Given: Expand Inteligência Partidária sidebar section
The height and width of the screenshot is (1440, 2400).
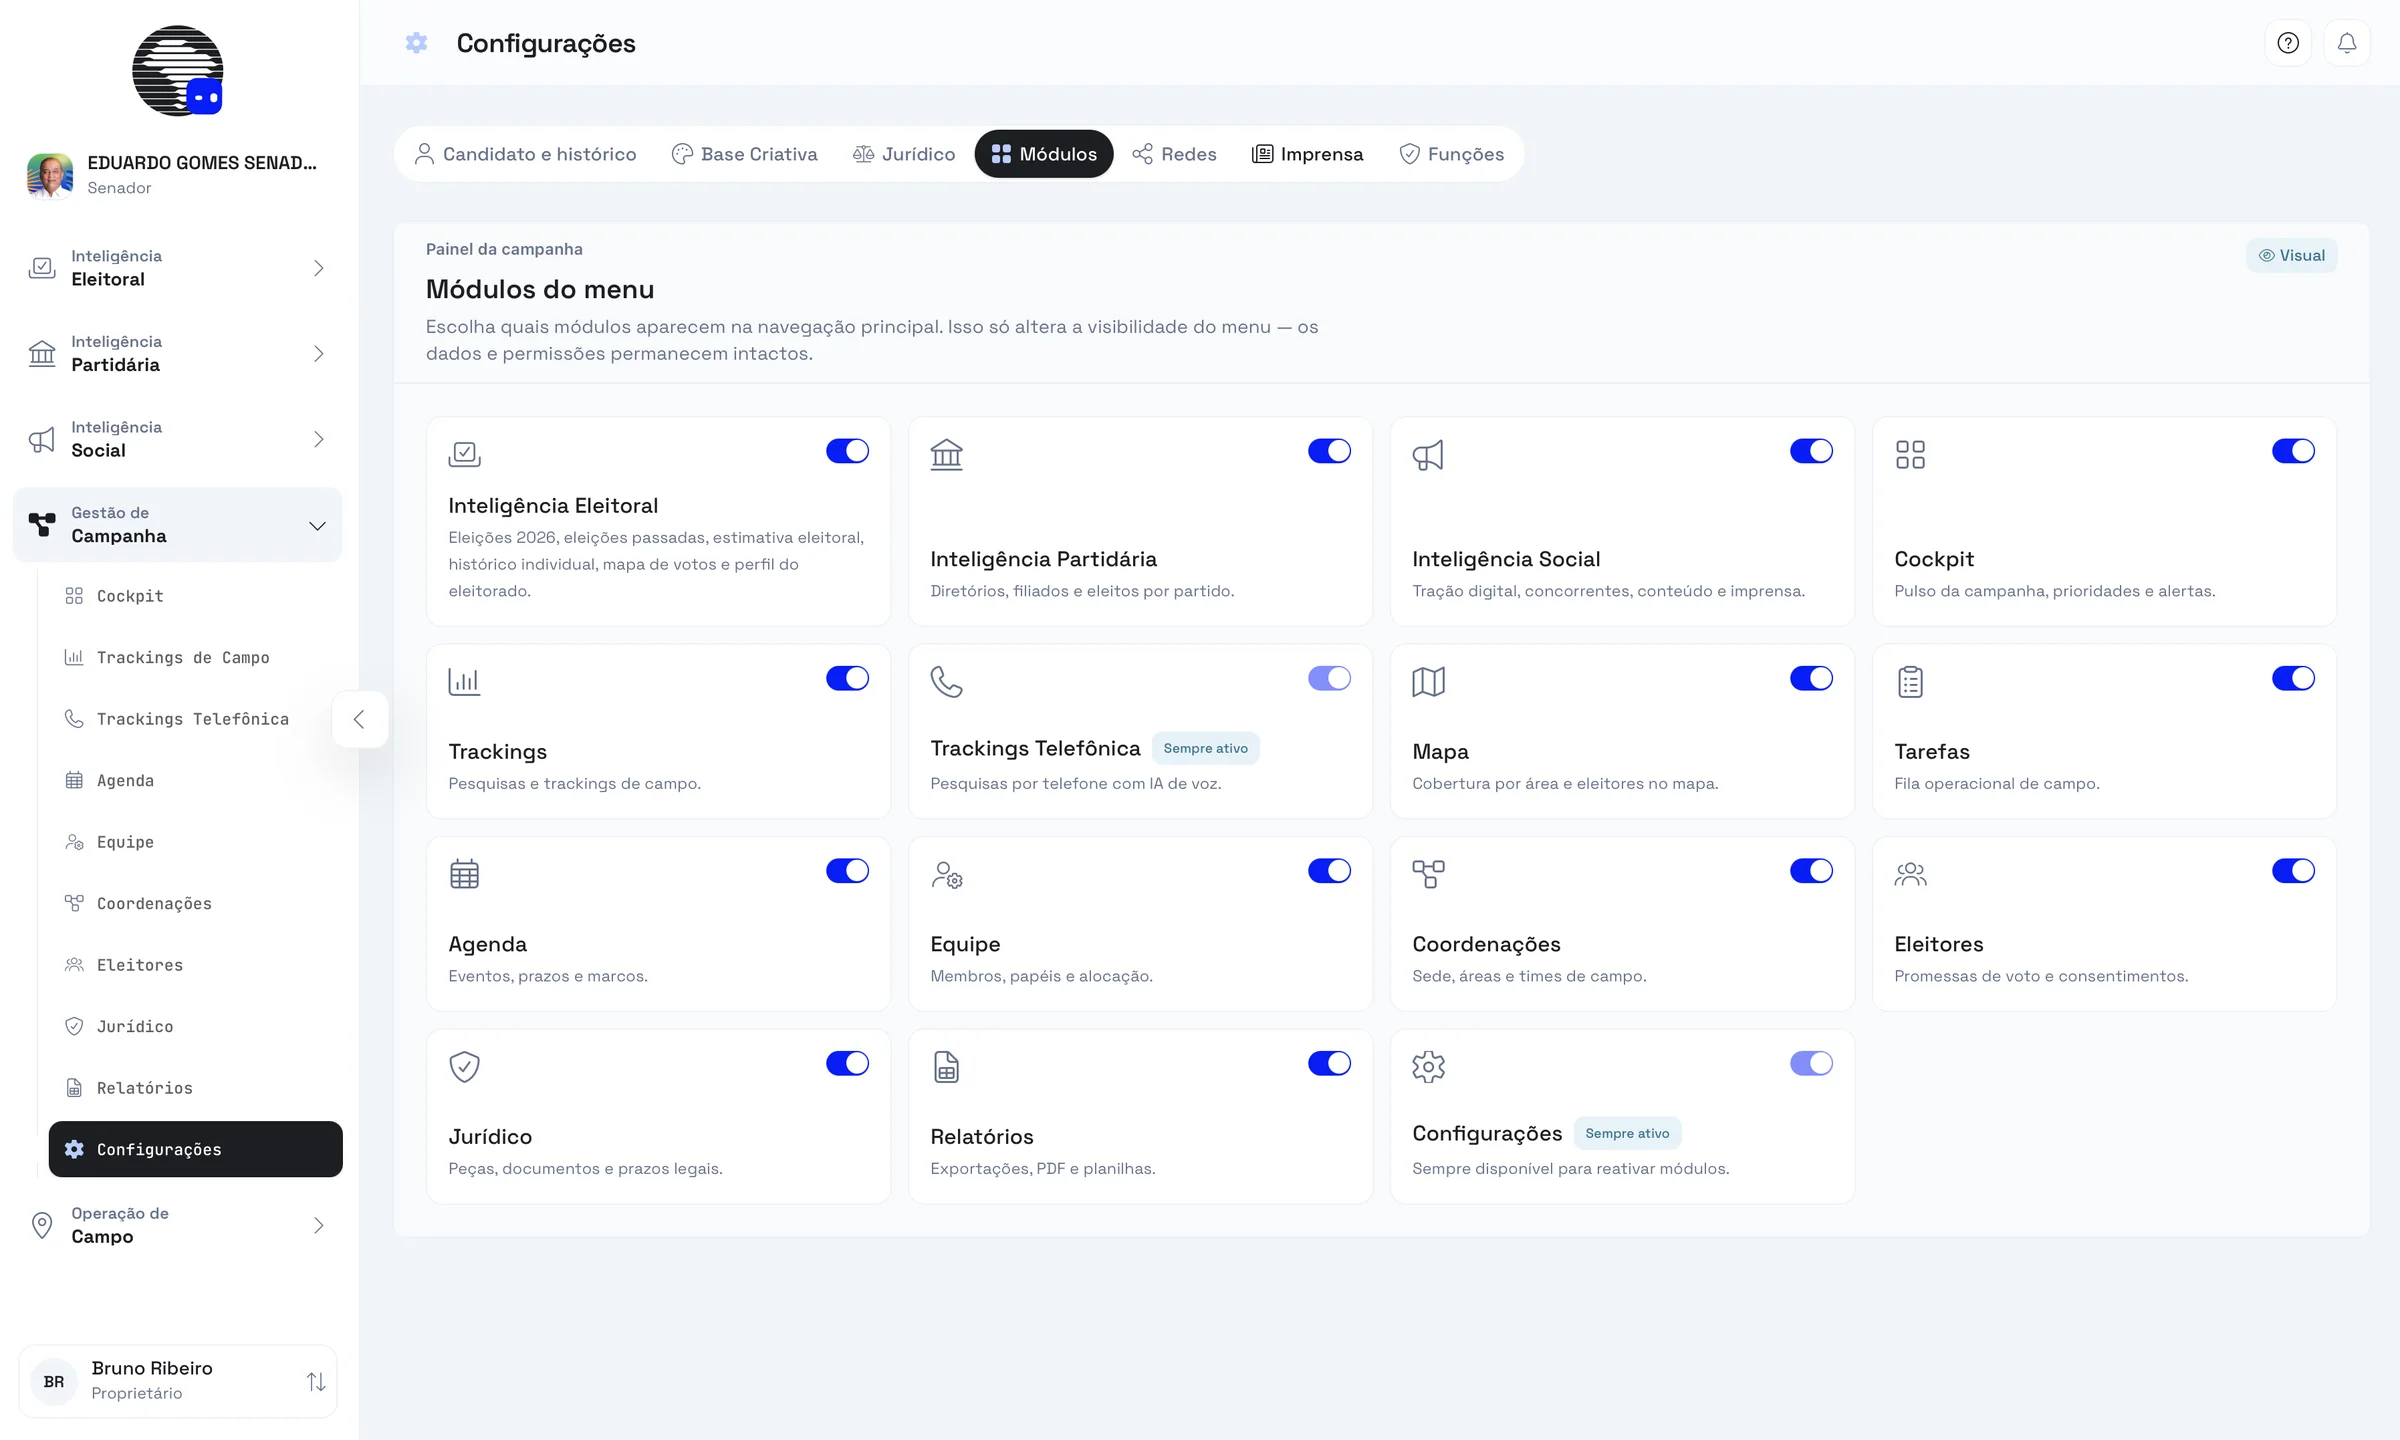Looking at the screenshot, I should point(178,353).
